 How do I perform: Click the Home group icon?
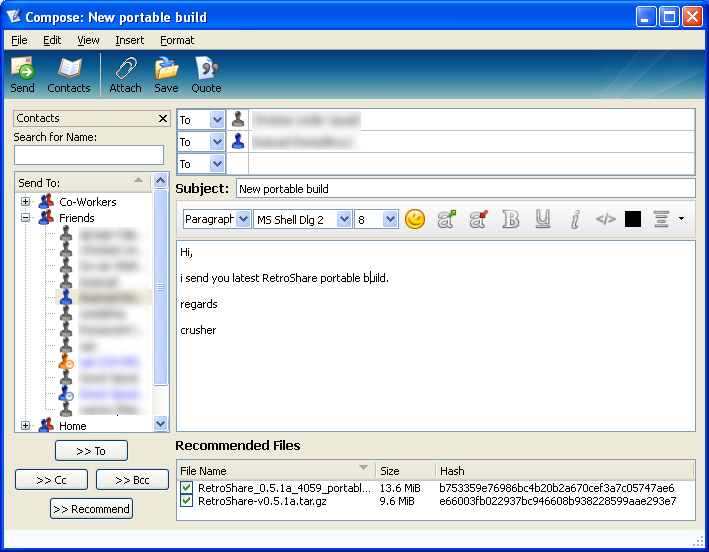point(46,425)
